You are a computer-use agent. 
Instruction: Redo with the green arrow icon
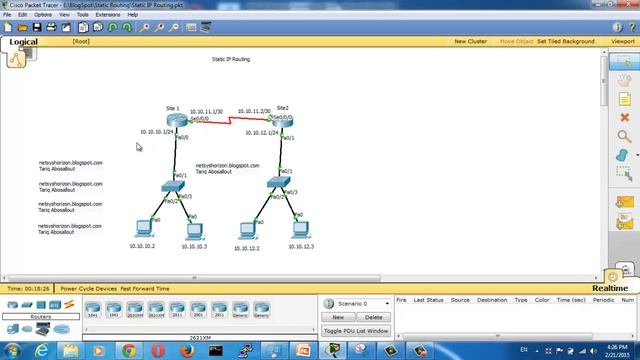127,27
